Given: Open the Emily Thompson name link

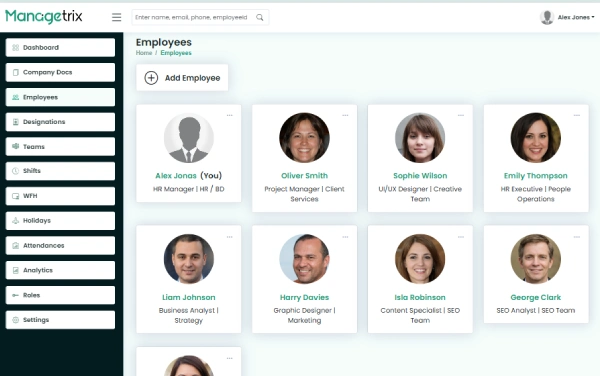Looking at the screenshot, I should [x=536, y=176].
